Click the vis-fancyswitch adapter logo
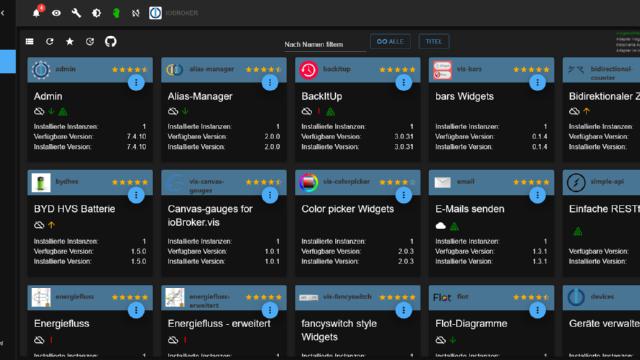640x360 pixels. click(x=309, y=298)
